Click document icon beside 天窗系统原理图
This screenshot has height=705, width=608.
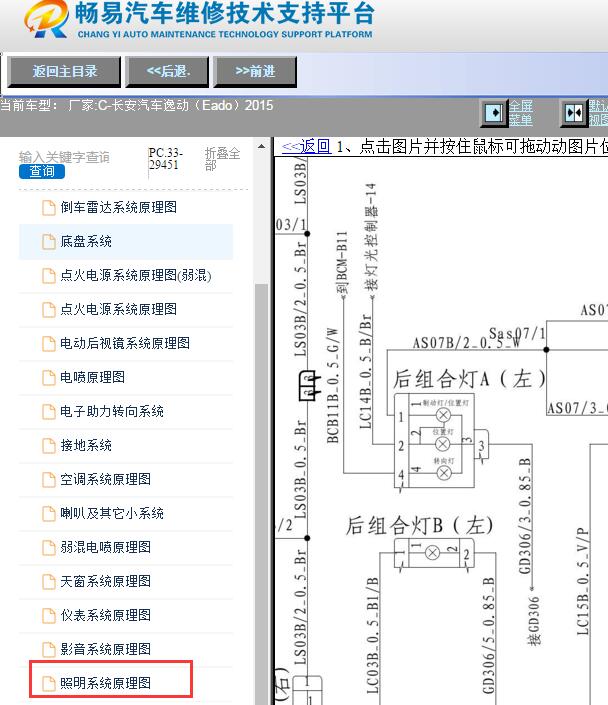(x=49, y=582)
